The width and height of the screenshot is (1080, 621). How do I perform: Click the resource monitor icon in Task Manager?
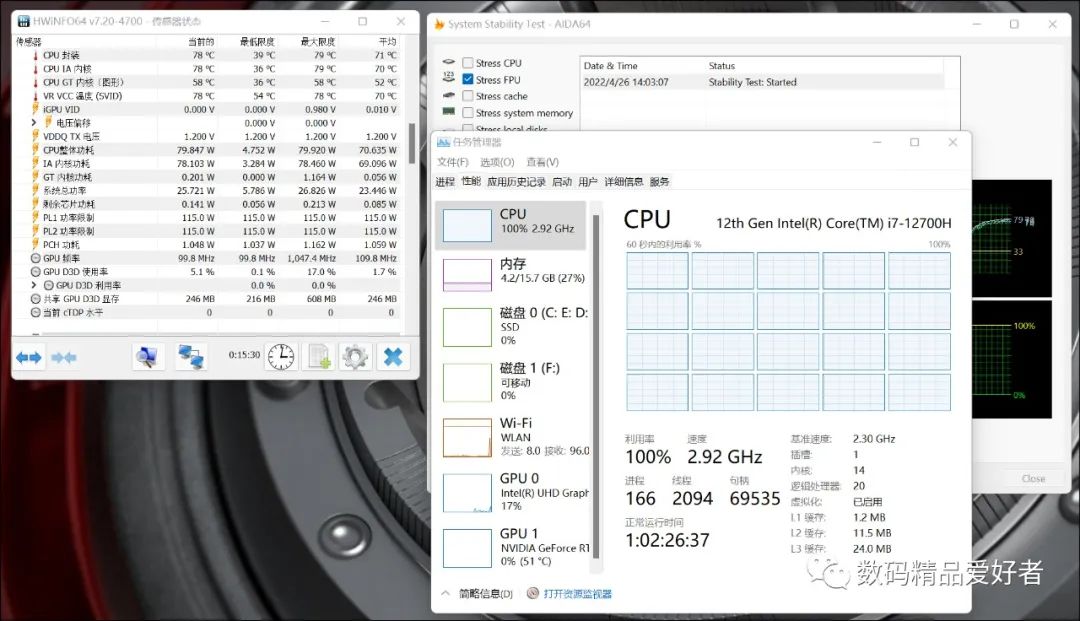coord(532,593)
